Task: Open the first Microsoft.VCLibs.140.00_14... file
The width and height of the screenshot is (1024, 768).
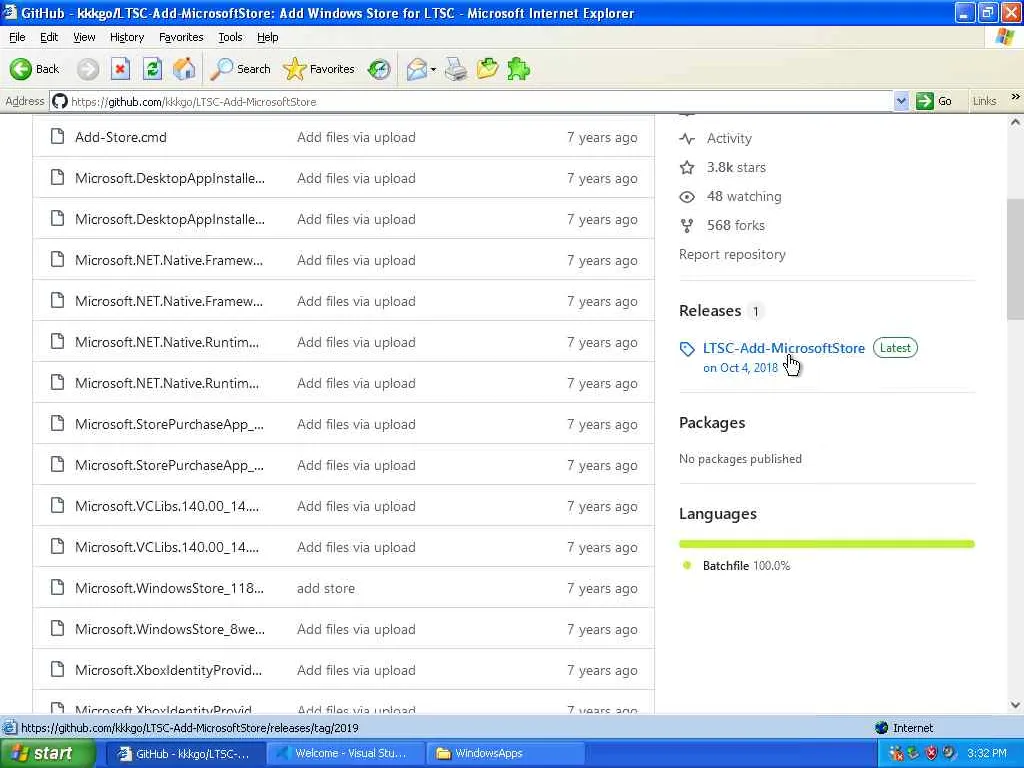Action: (x=167, y=506)
